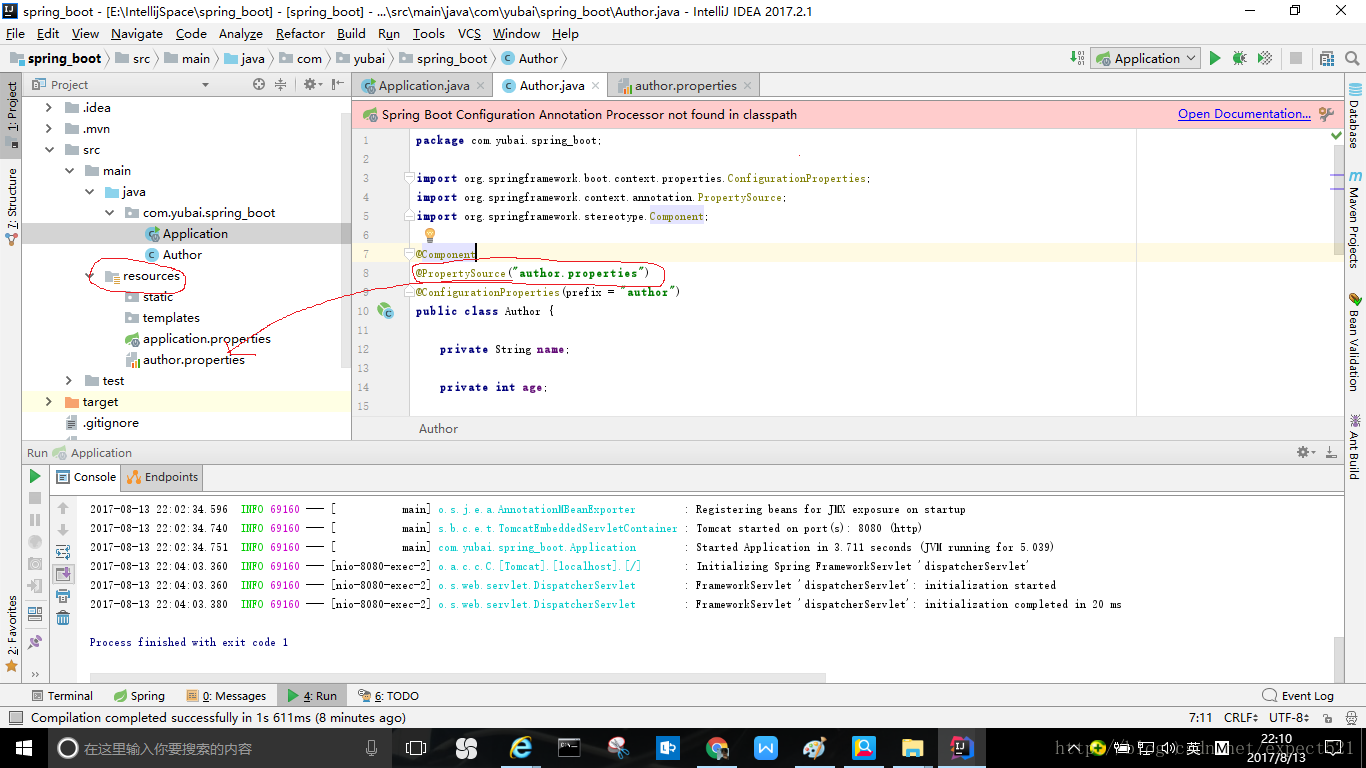
Task: Open Database tool window
Action: tap(1354, 118)
